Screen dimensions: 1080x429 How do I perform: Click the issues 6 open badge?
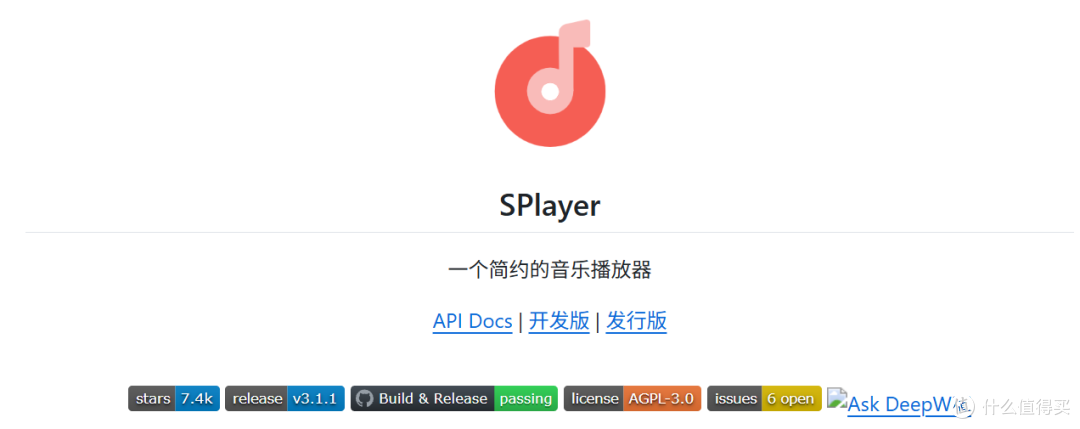pos(765,398)
